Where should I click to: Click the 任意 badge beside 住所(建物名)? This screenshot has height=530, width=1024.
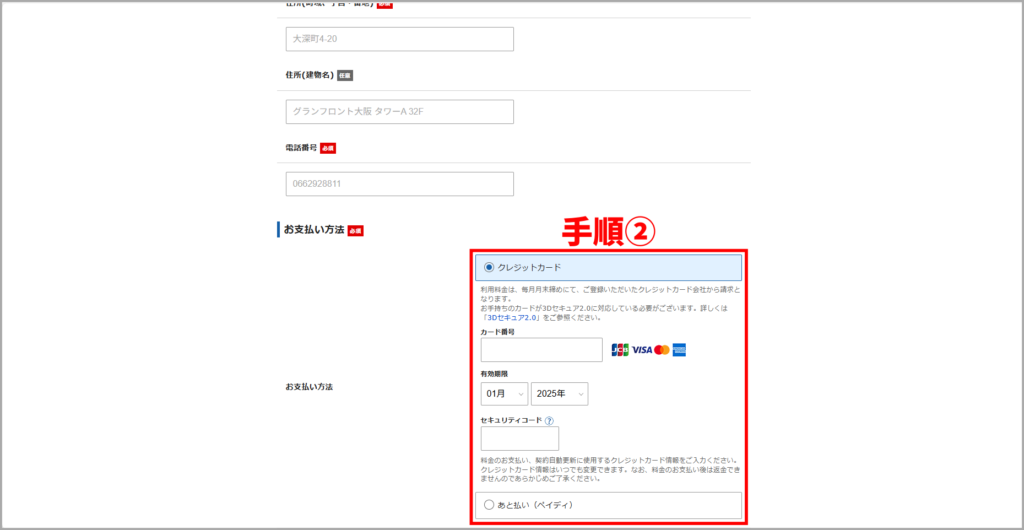click(345, 75)
